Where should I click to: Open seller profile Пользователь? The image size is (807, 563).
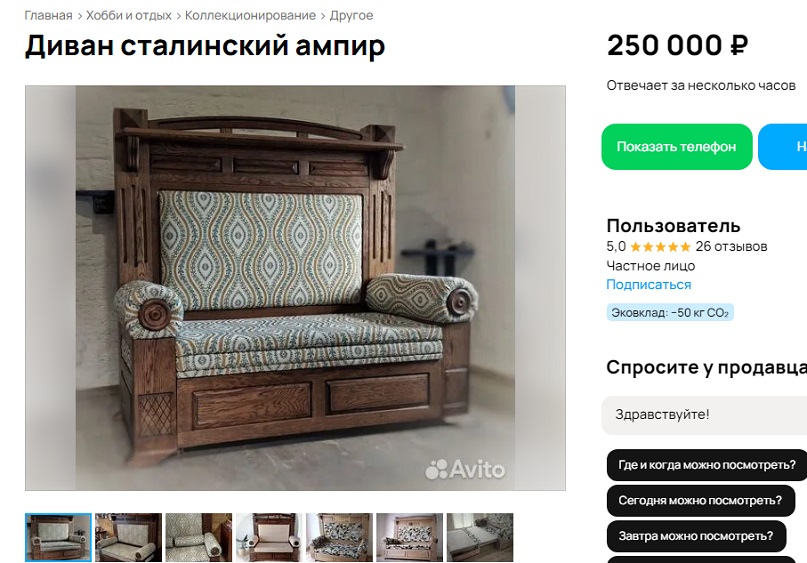[x=673, y=225]
